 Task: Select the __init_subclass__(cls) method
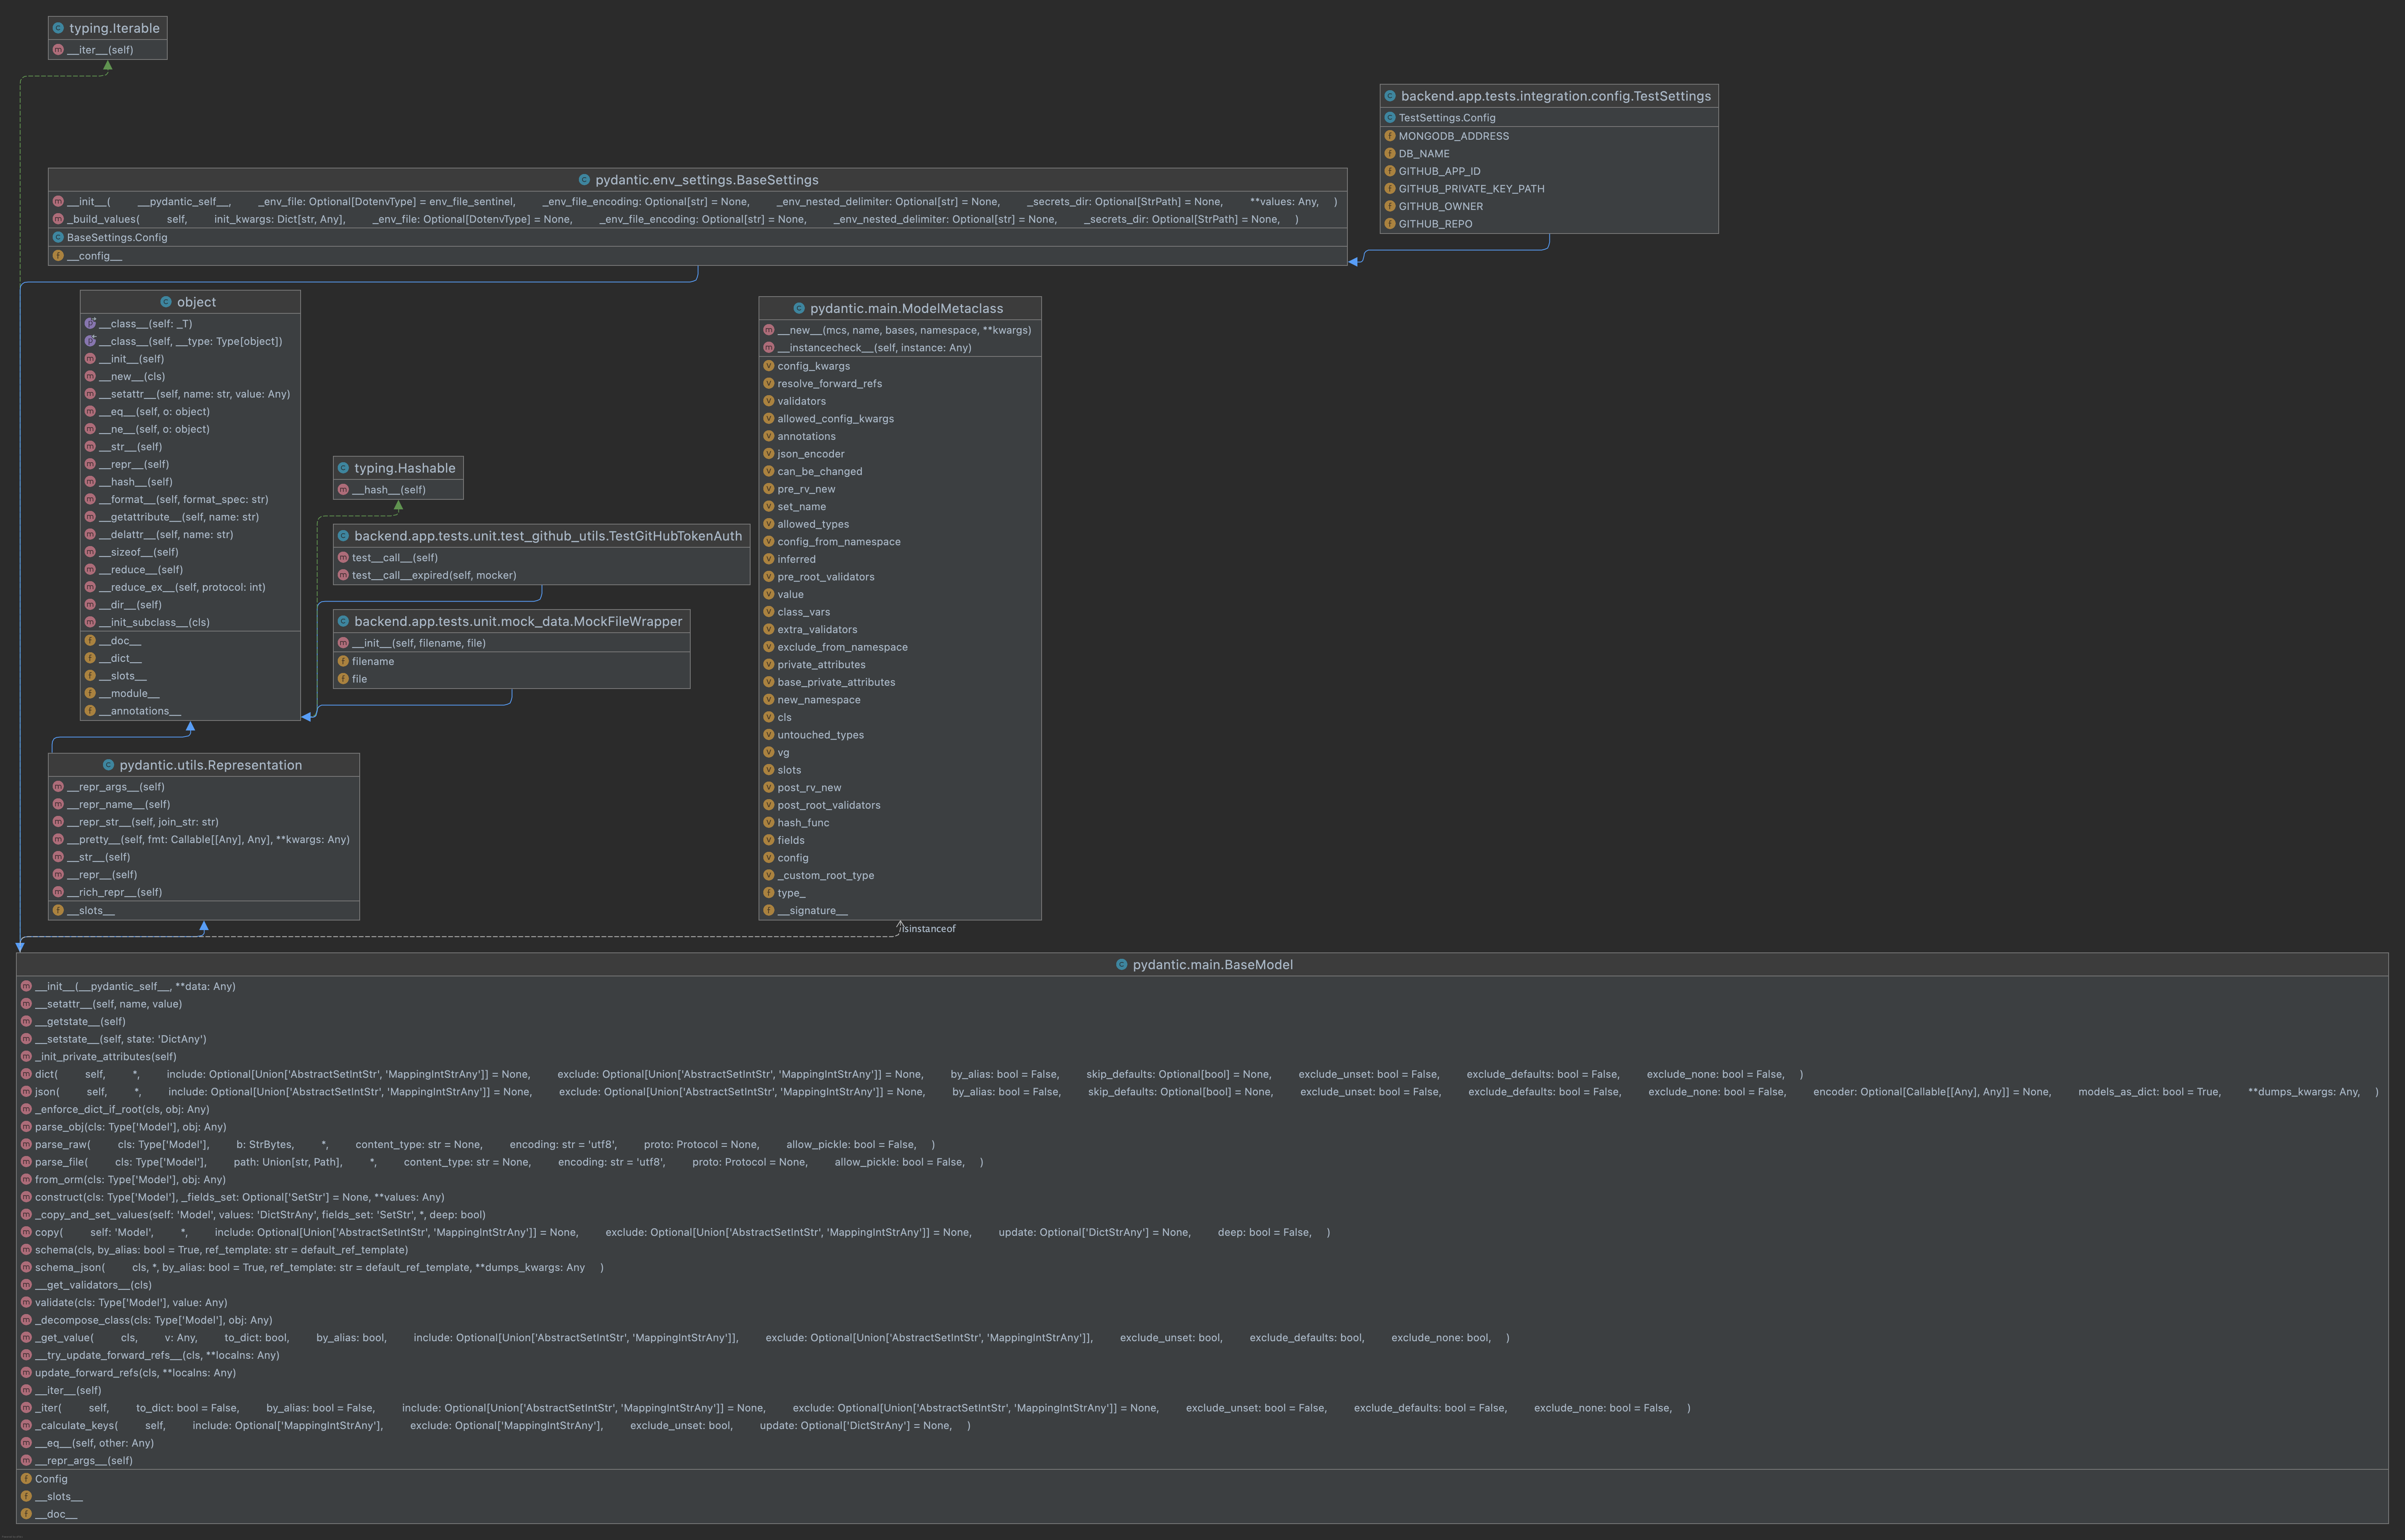click(154, 622)
